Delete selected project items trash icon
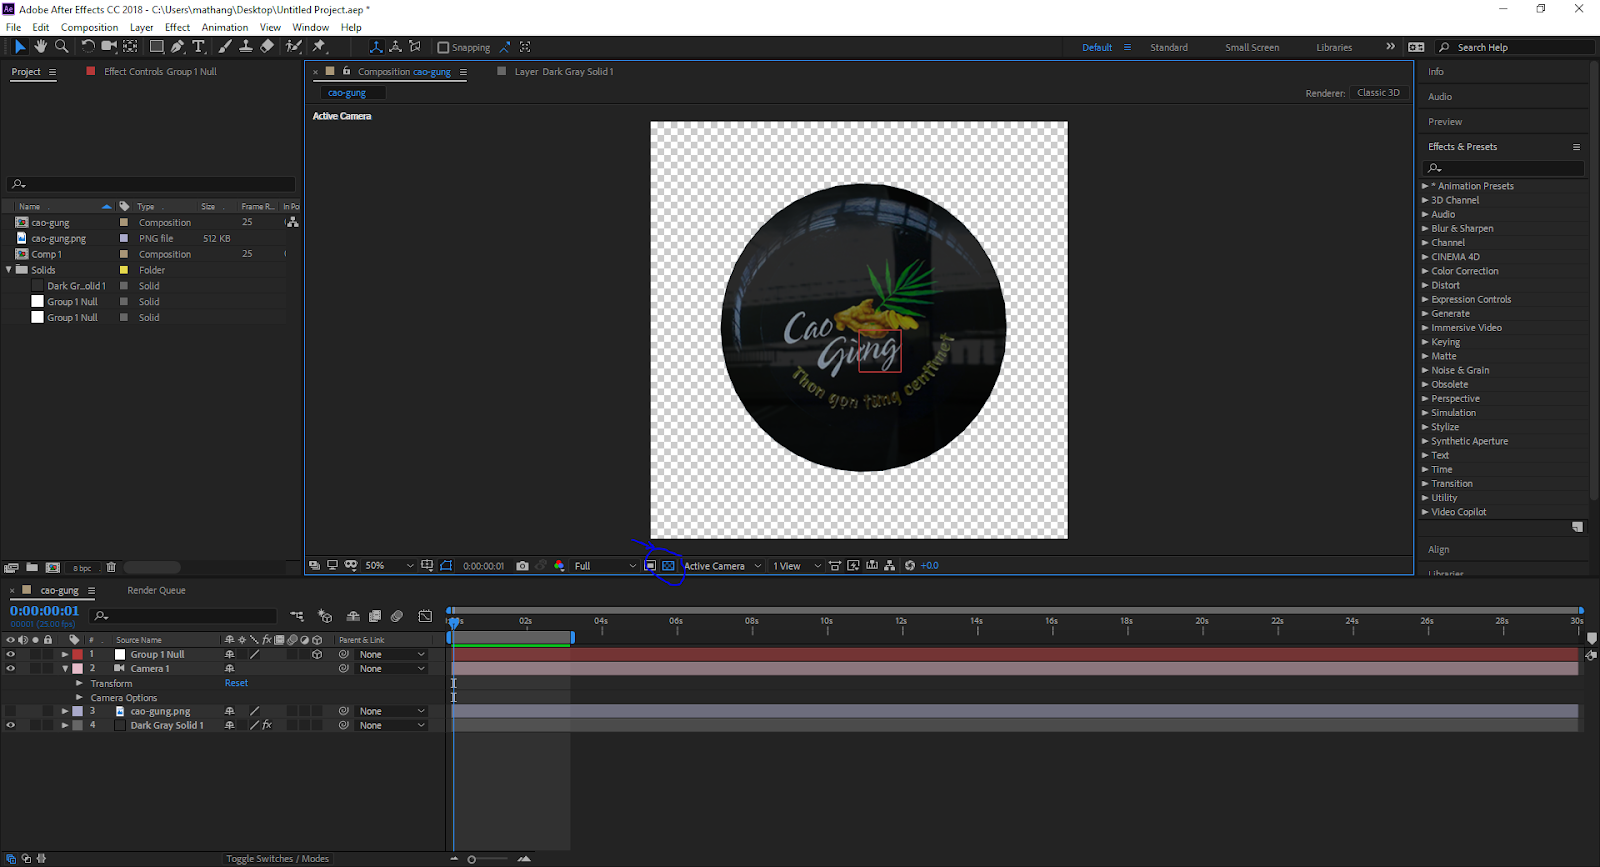Viewport: 1600px width, 867px height. tap(111, 567)
